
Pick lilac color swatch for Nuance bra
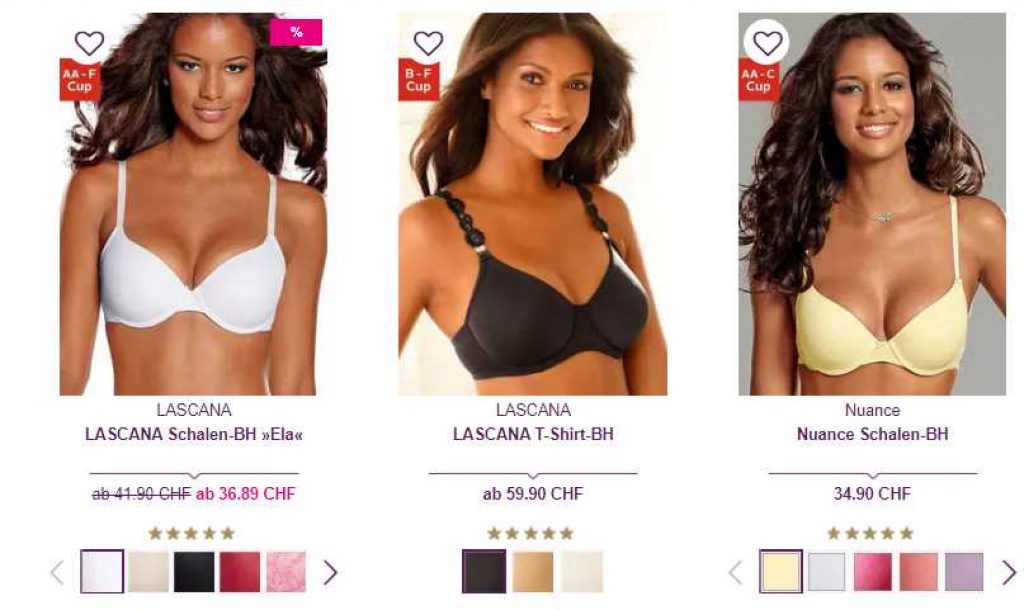click(964, 572)
